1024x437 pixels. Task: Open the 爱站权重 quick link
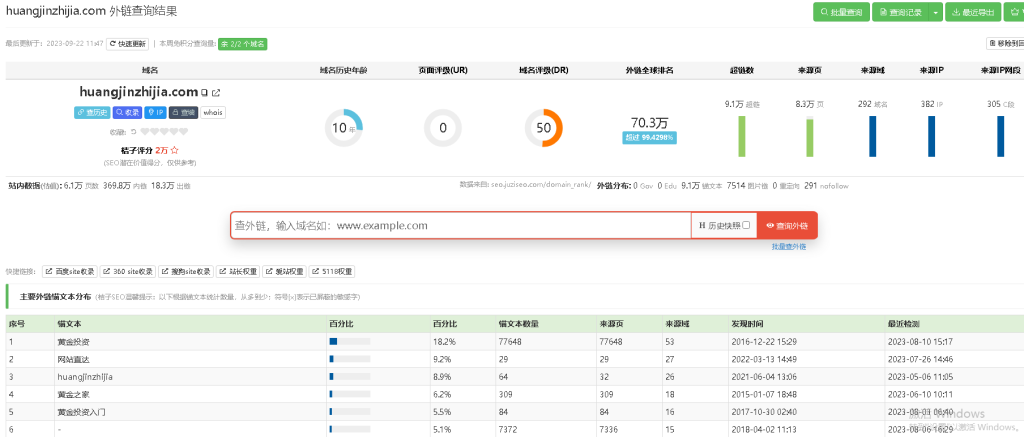[284, 272]
